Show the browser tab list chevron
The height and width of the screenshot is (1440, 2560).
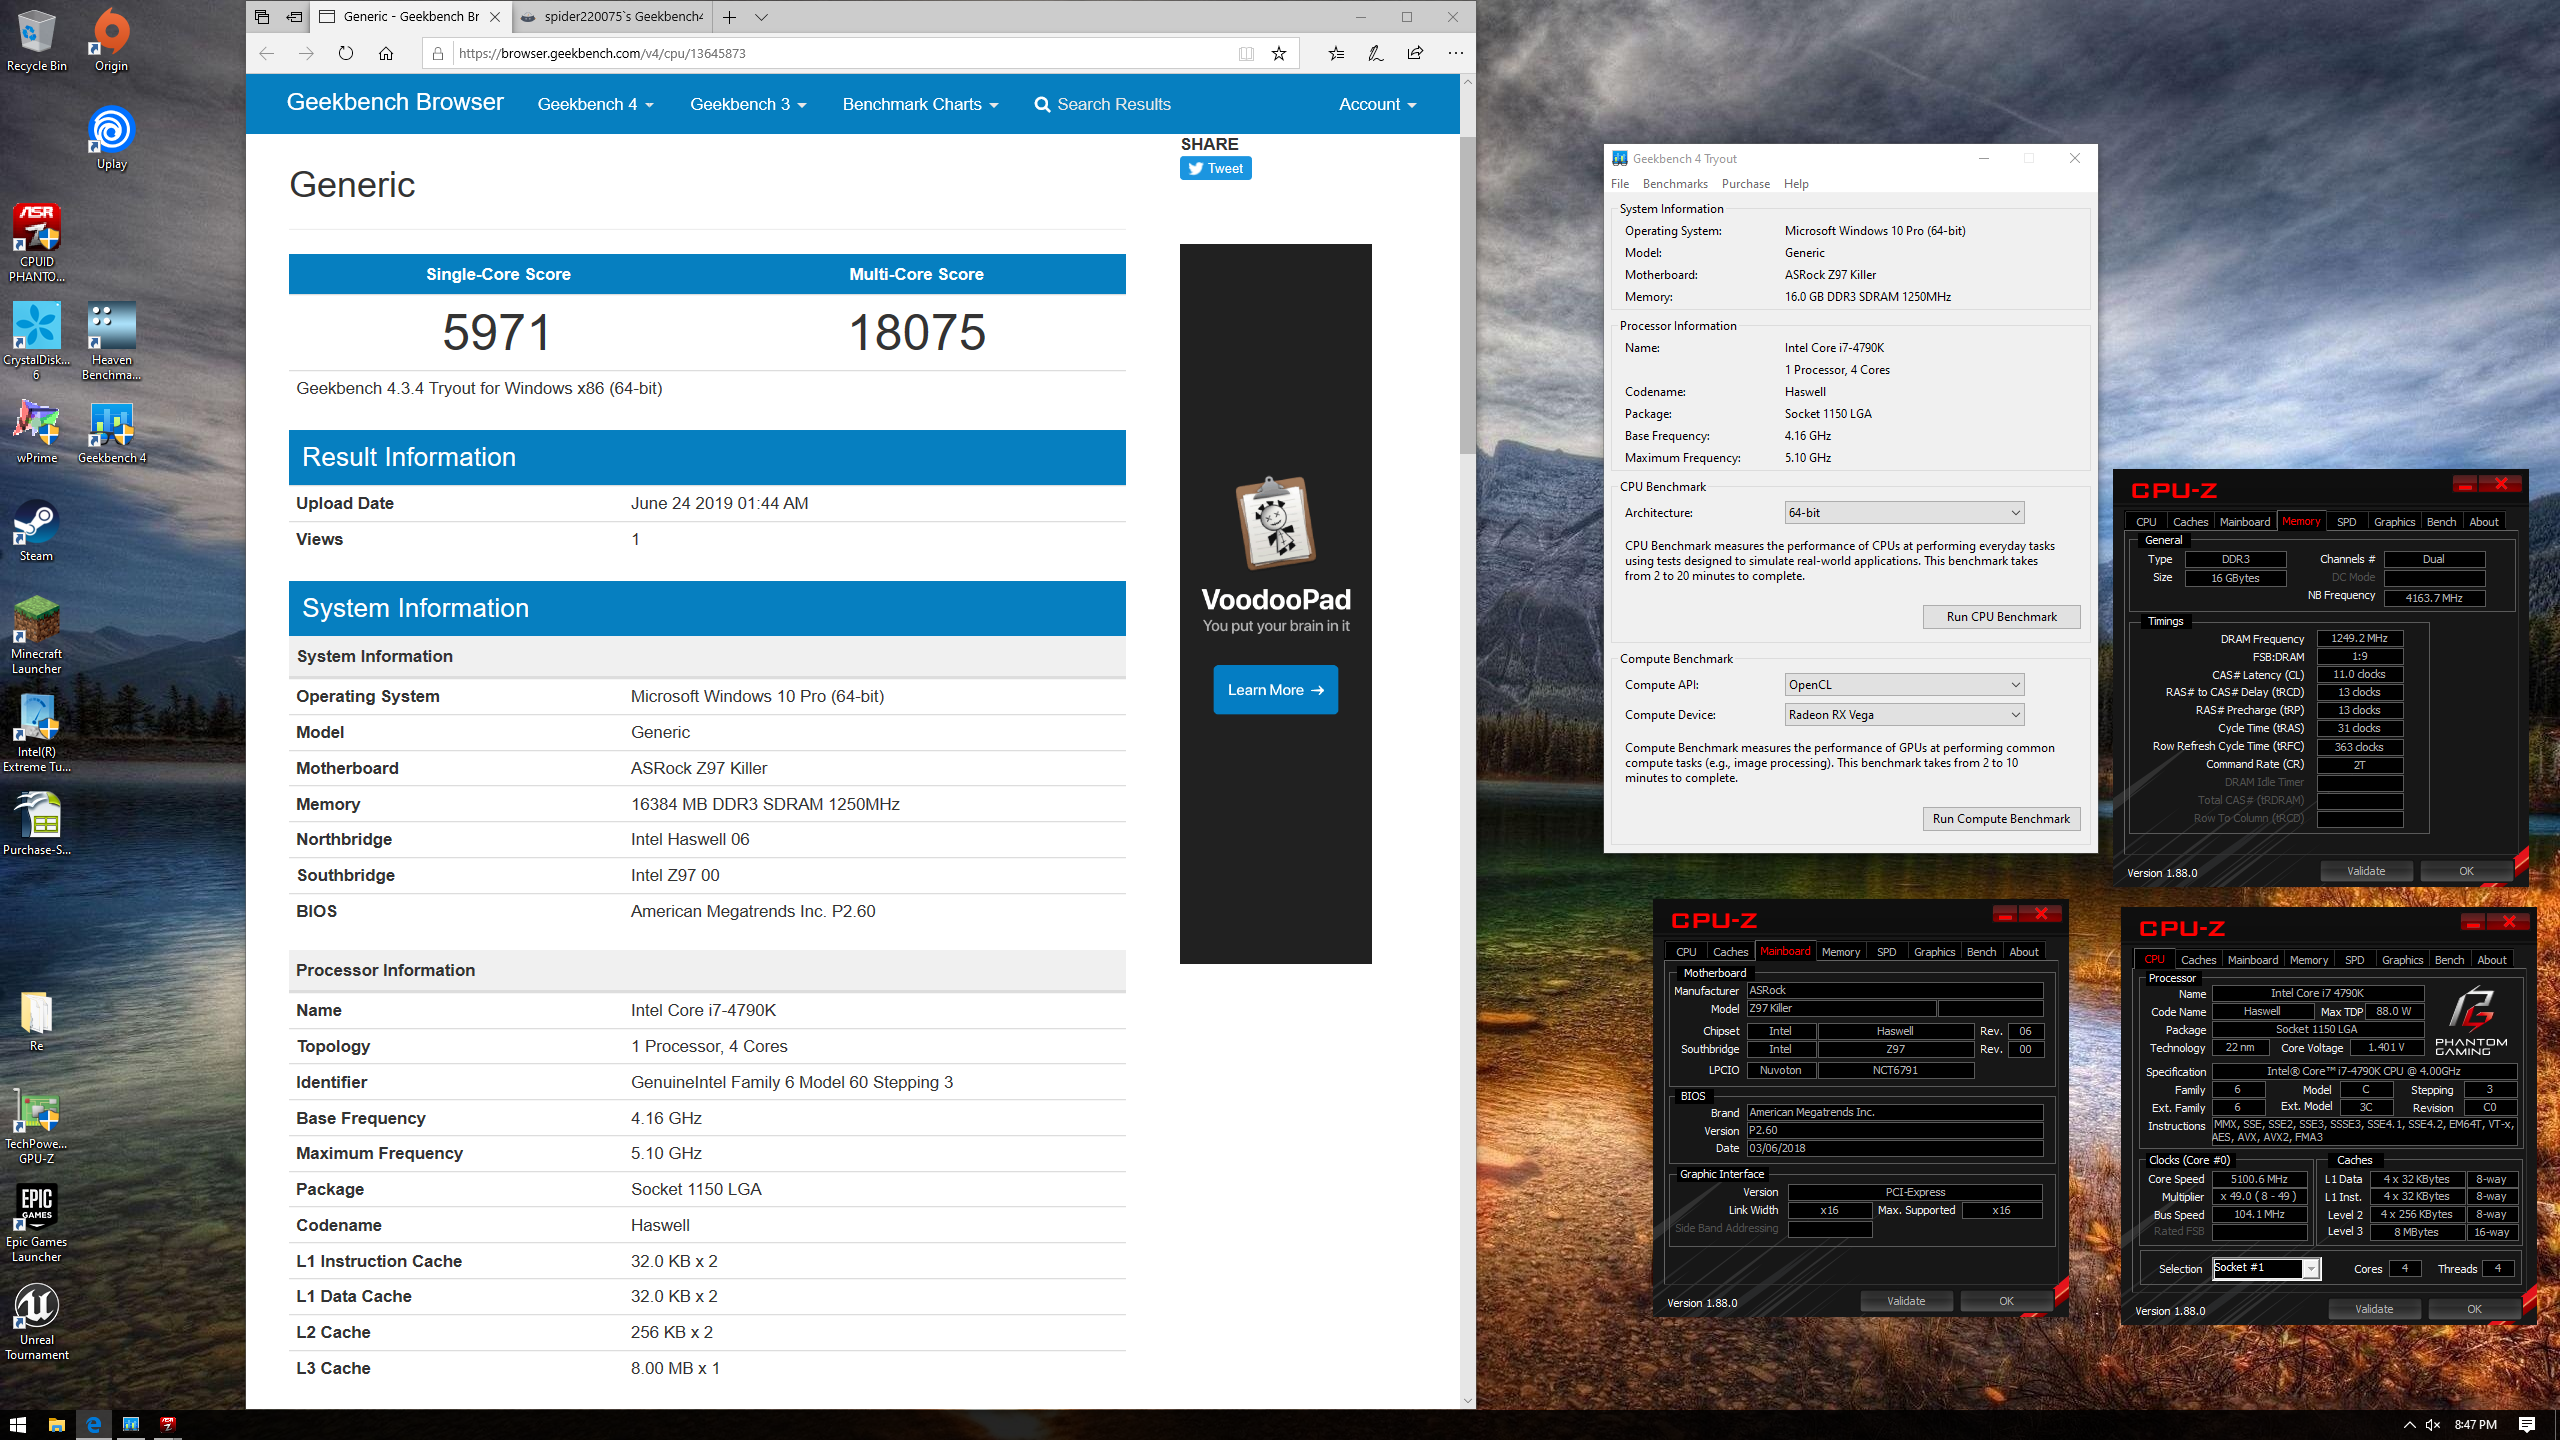pyautogui.click(x=762, y=17)
